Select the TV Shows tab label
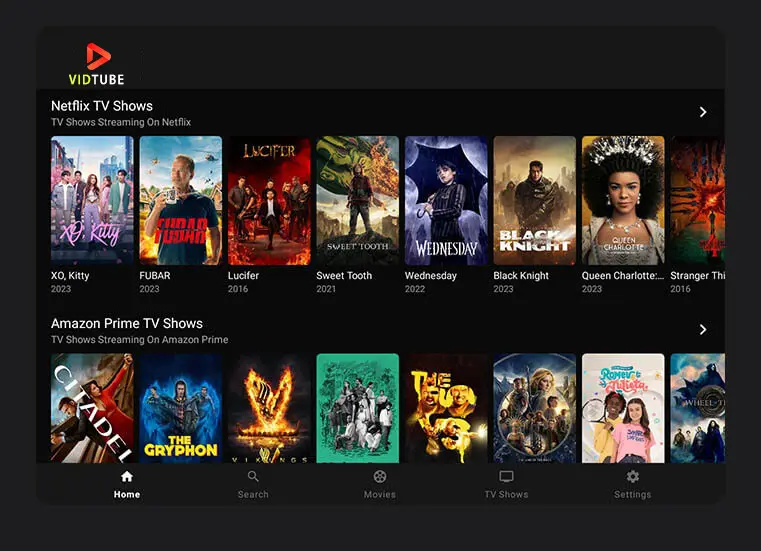 point(506,494)
